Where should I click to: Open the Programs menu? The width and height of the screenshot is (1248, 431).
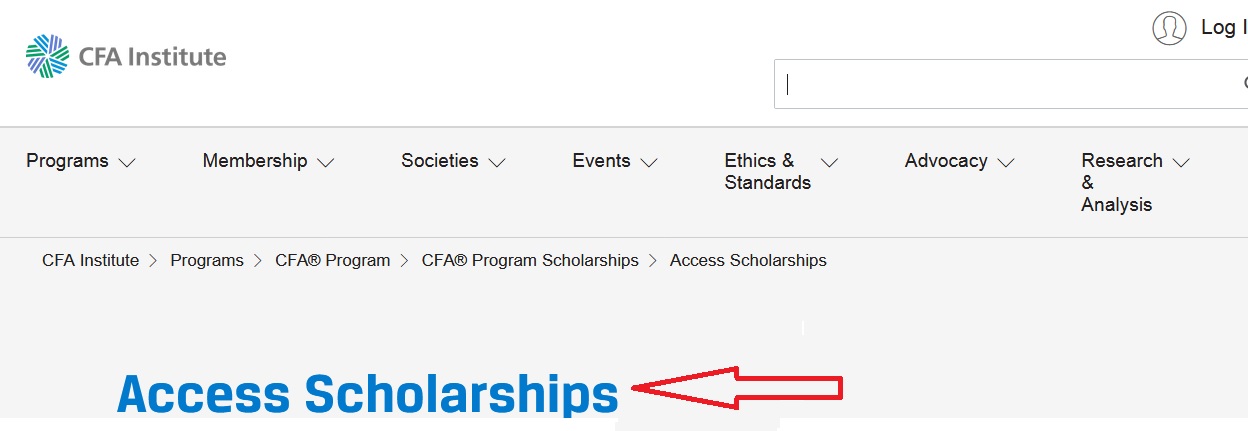[67, 161]
